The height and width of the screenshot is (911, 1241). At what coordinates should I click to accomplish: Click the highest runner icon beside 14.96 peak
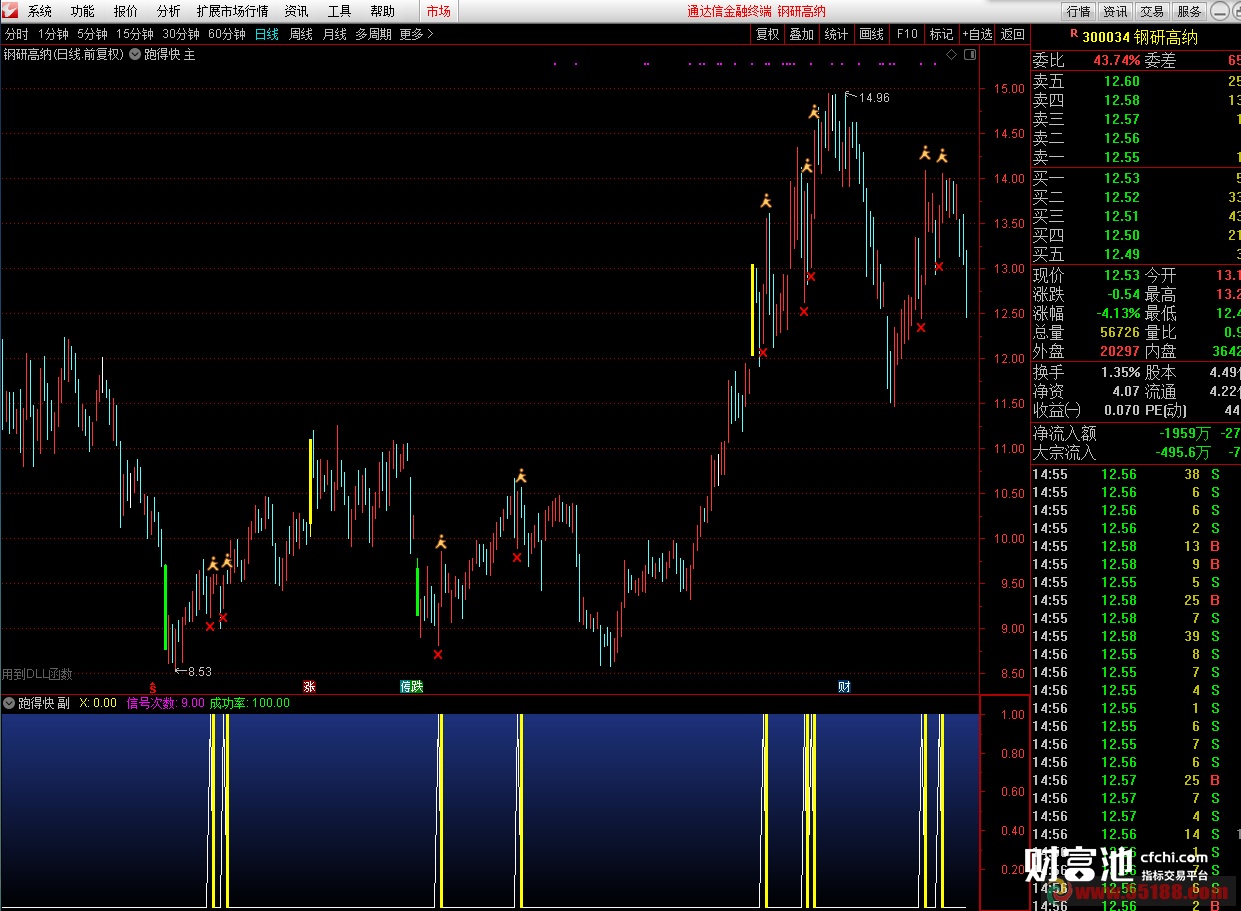pyautogui.click(x=814, y=112)
